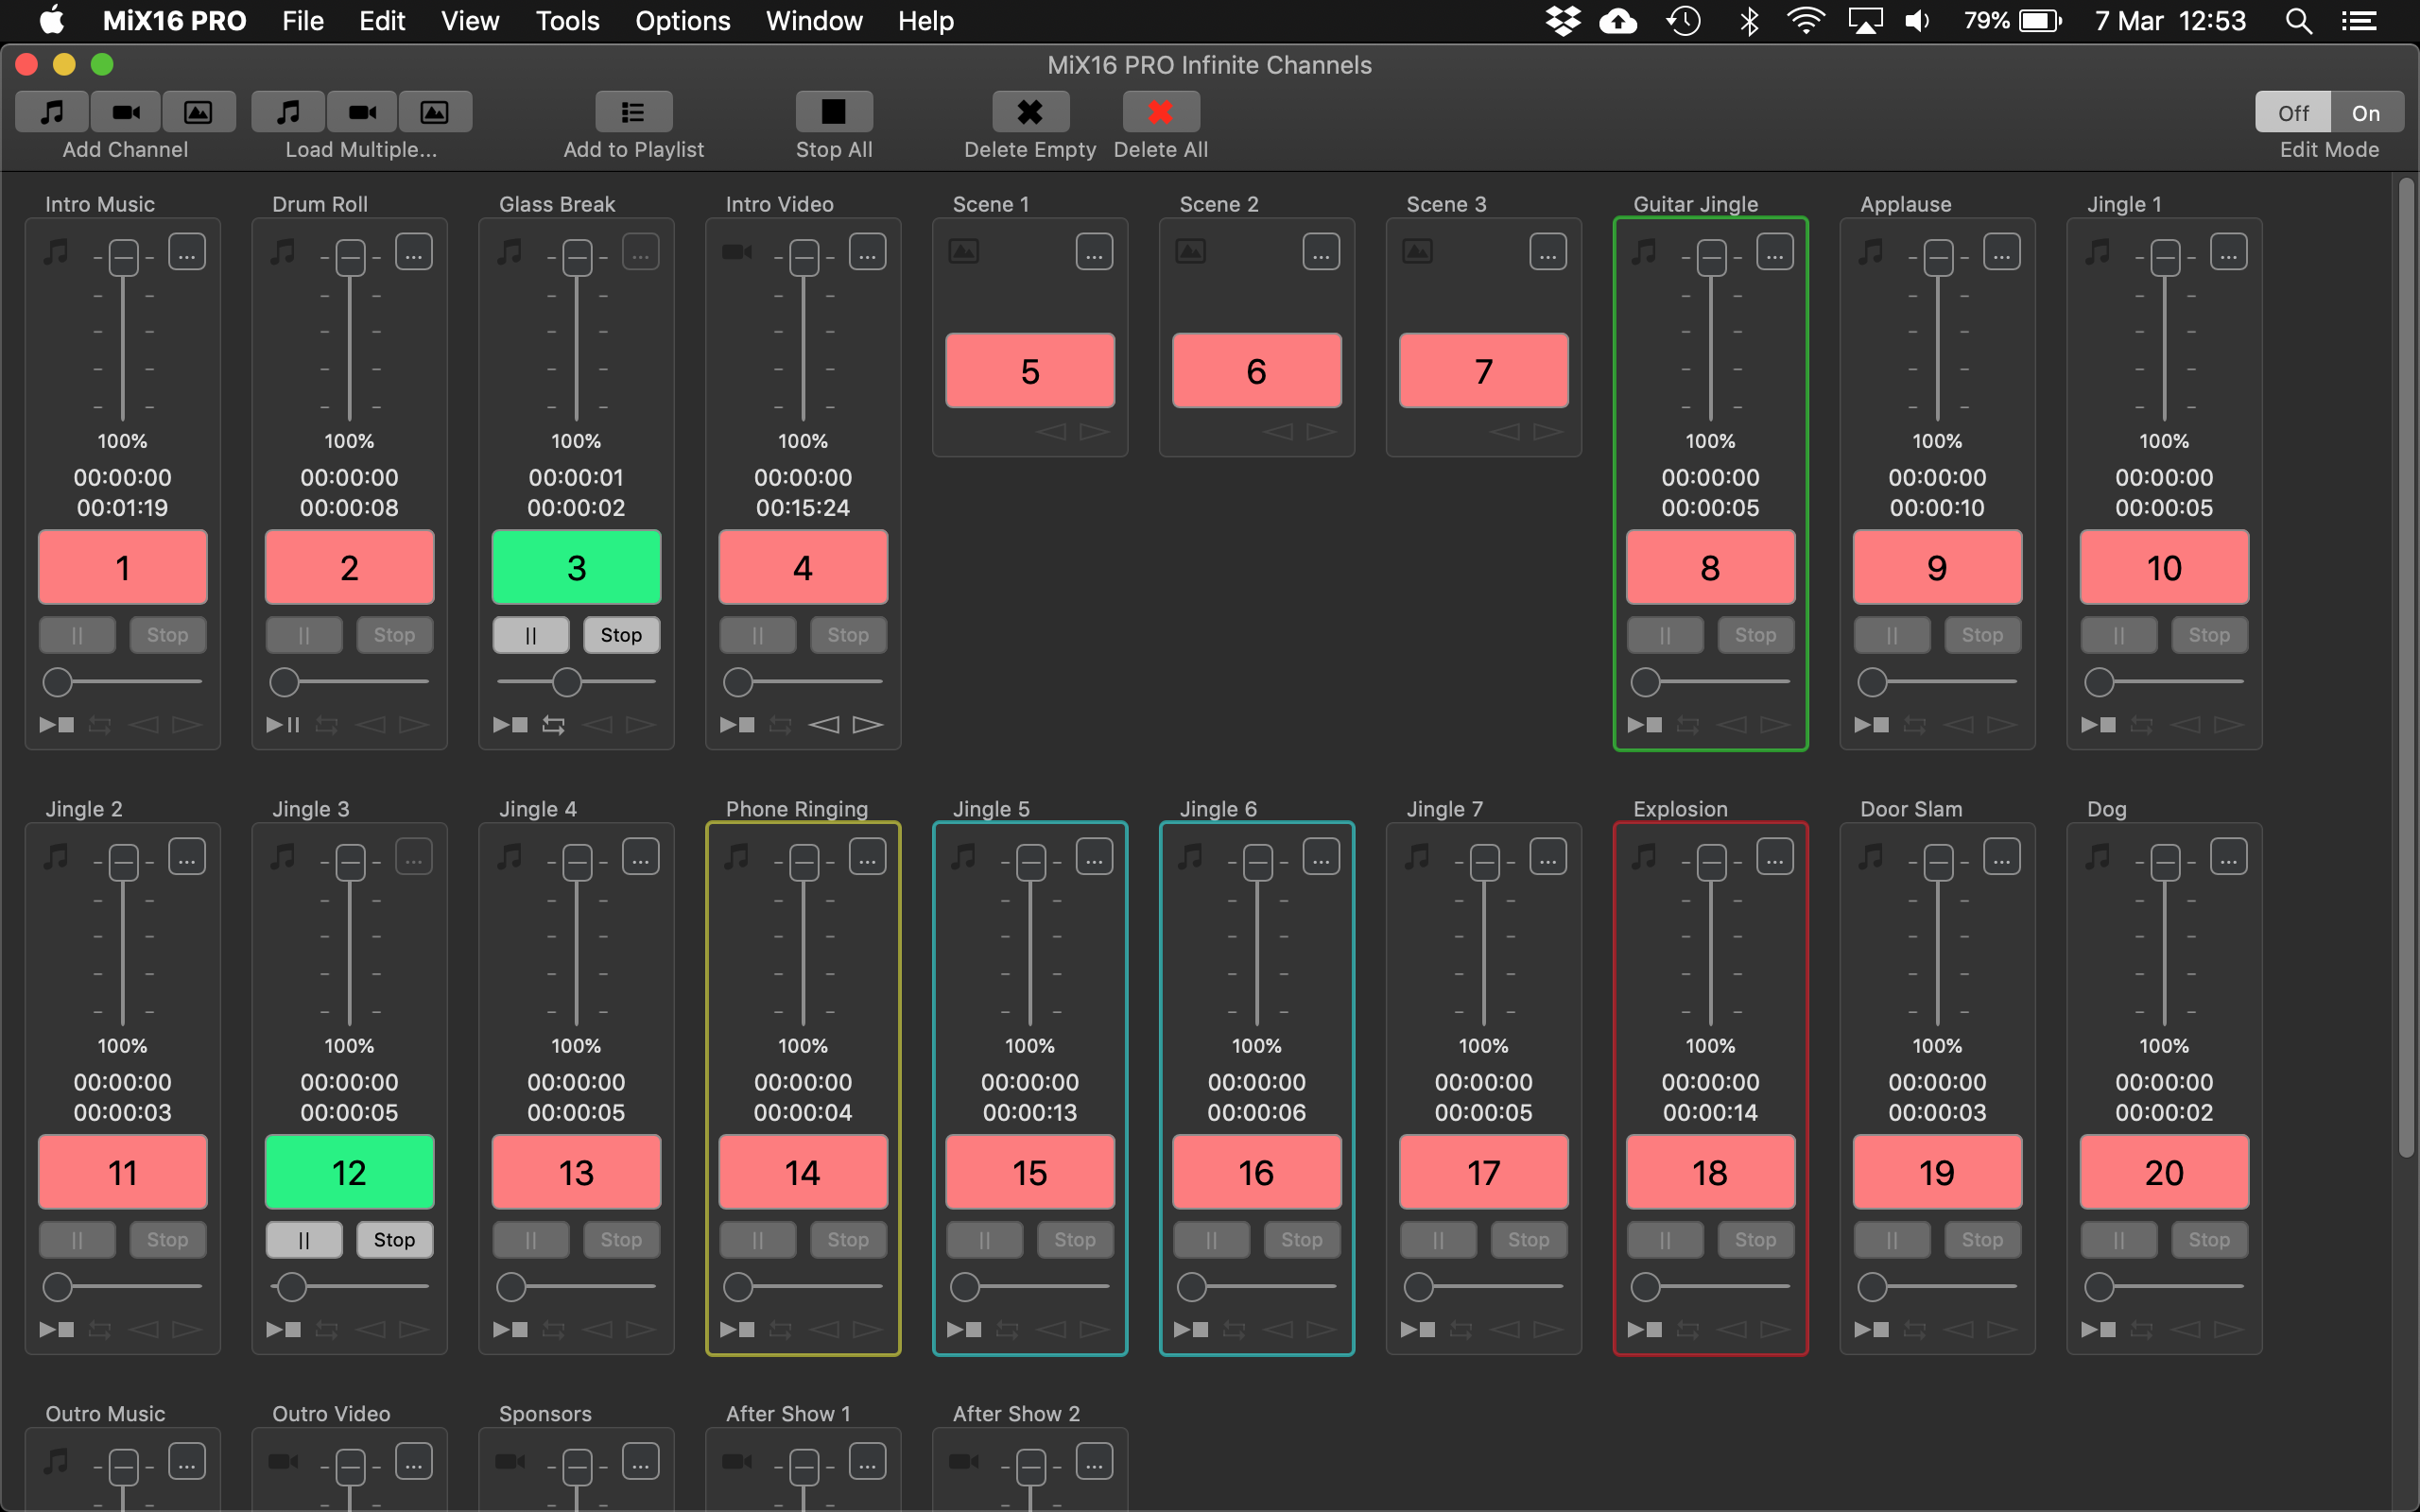The image size is (2420, 1512).
Task: Toggle play mode icon on Drum Roll channel
Action: click(x=283, y=725)
